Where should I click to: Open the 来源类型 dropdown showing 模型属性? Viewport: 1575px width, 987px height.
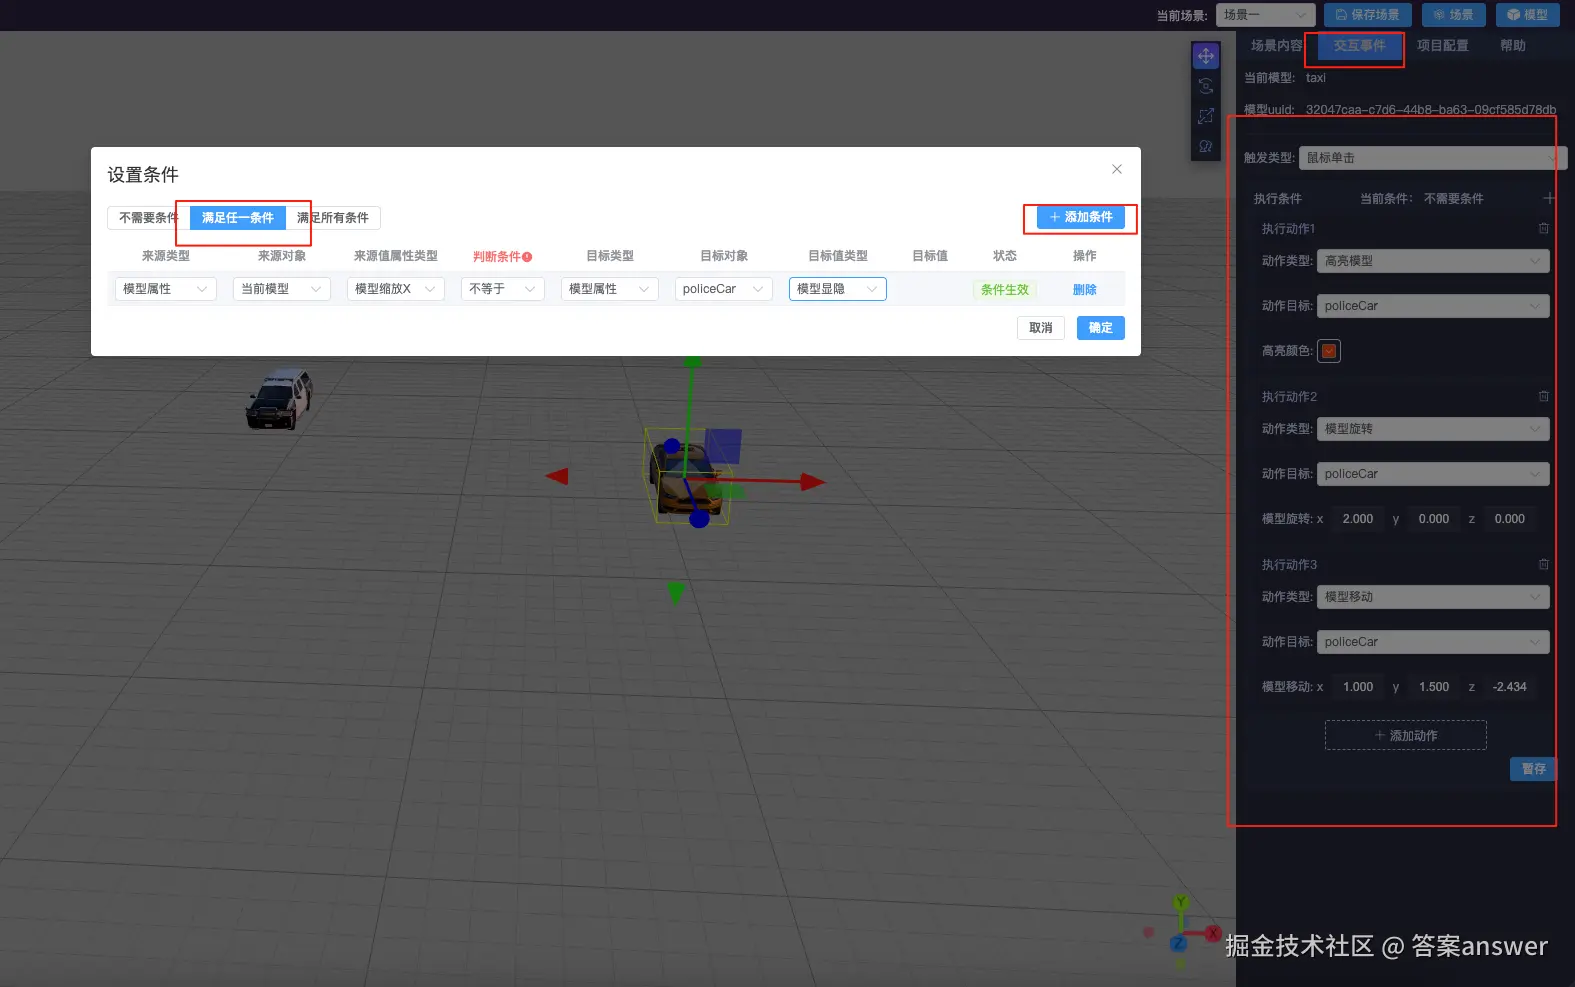click(x=166, y=289)
